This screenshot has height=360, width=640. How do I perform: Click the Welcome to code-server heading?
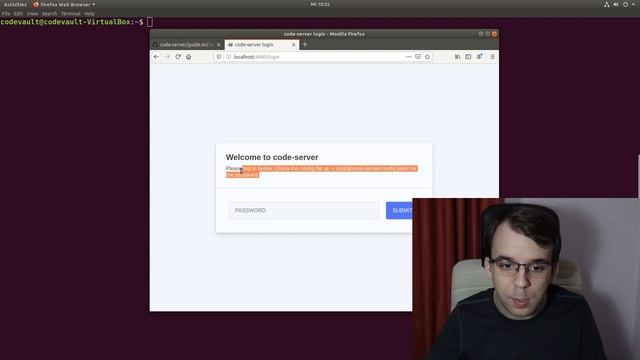coord(272,157)
